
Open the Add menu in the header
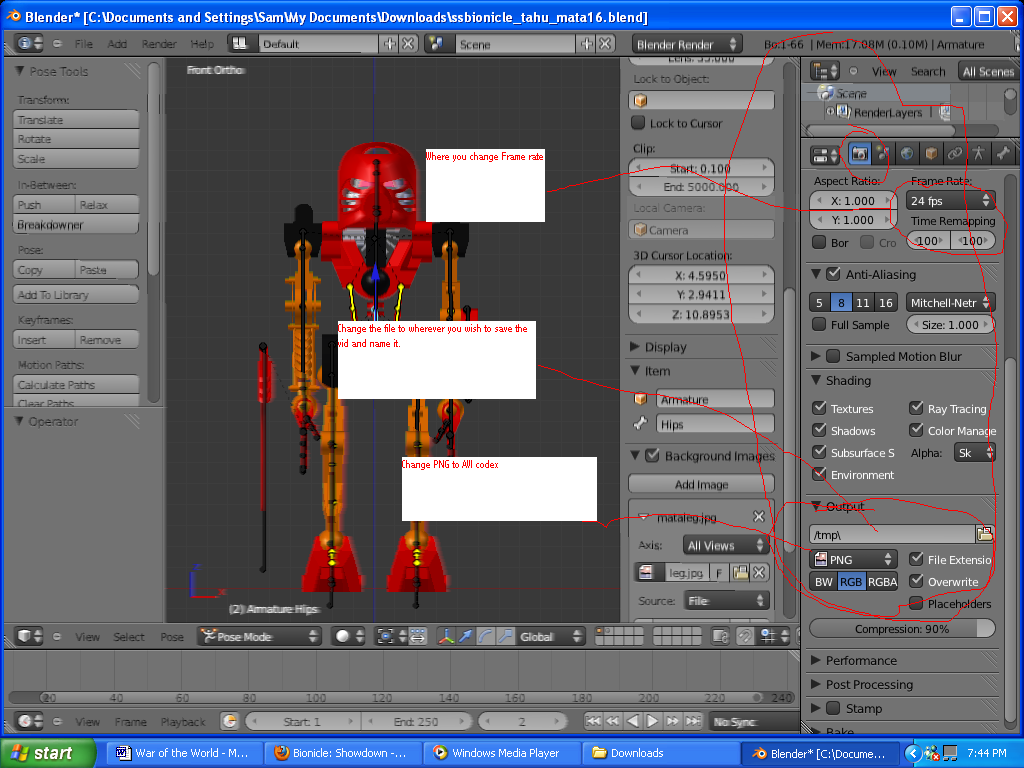[x=115, y=44]
